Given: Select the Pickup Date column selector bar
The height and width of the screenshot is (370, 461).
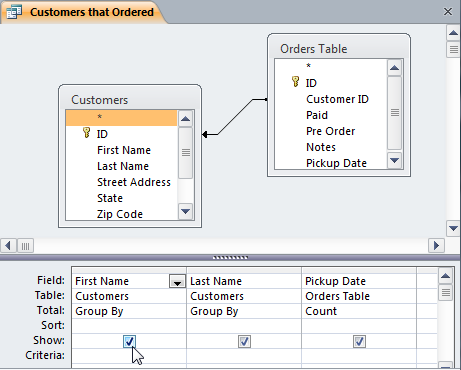Looking at the screenshot, I should [x=359, y=270].
